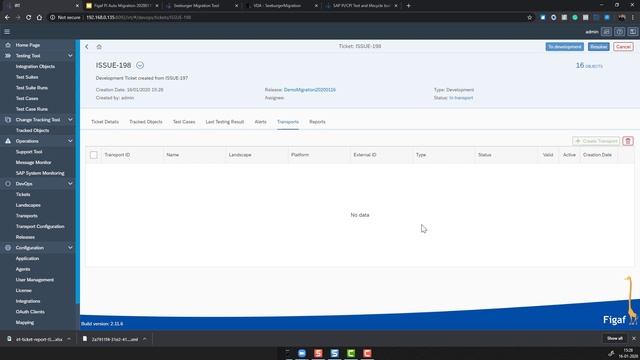Image resolution: width=640 pixels, height=360 pixels.
Task: Click the Configuration section icon in sidebar
Action: pos(8,248)
